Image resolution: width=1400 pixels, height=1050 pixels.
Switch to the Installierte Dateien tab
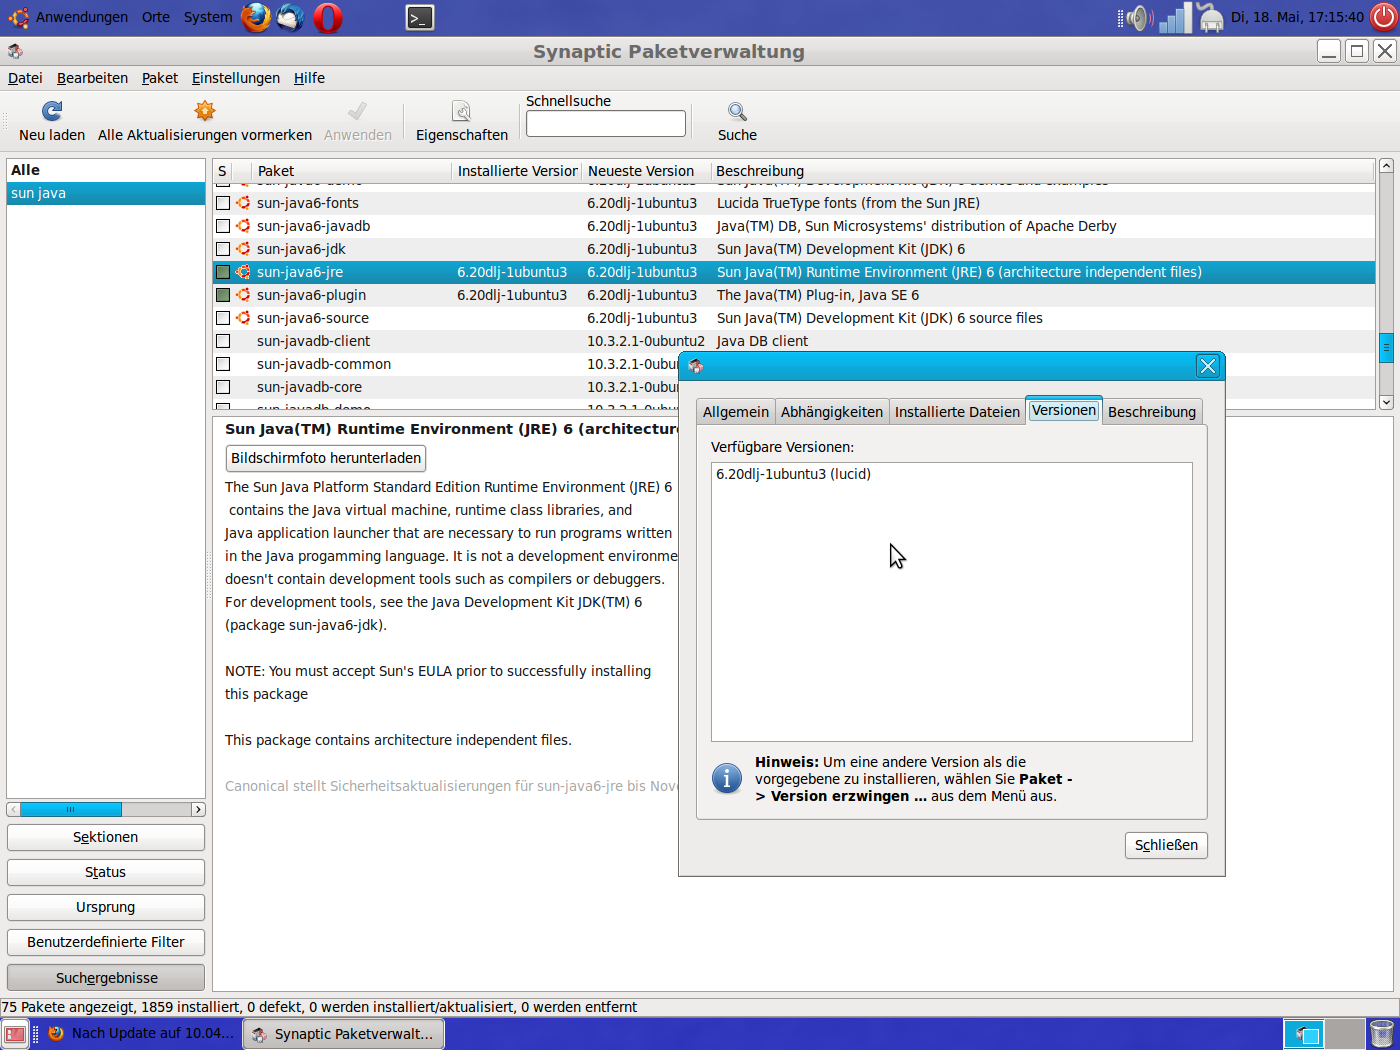957,412
